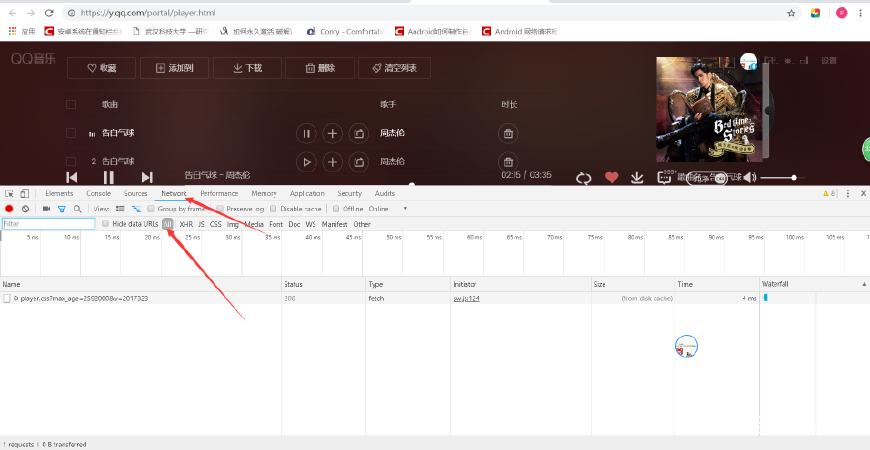Switch to the Performance tab
The width and height of the screenshot is (870, 450).
[219, 194]
